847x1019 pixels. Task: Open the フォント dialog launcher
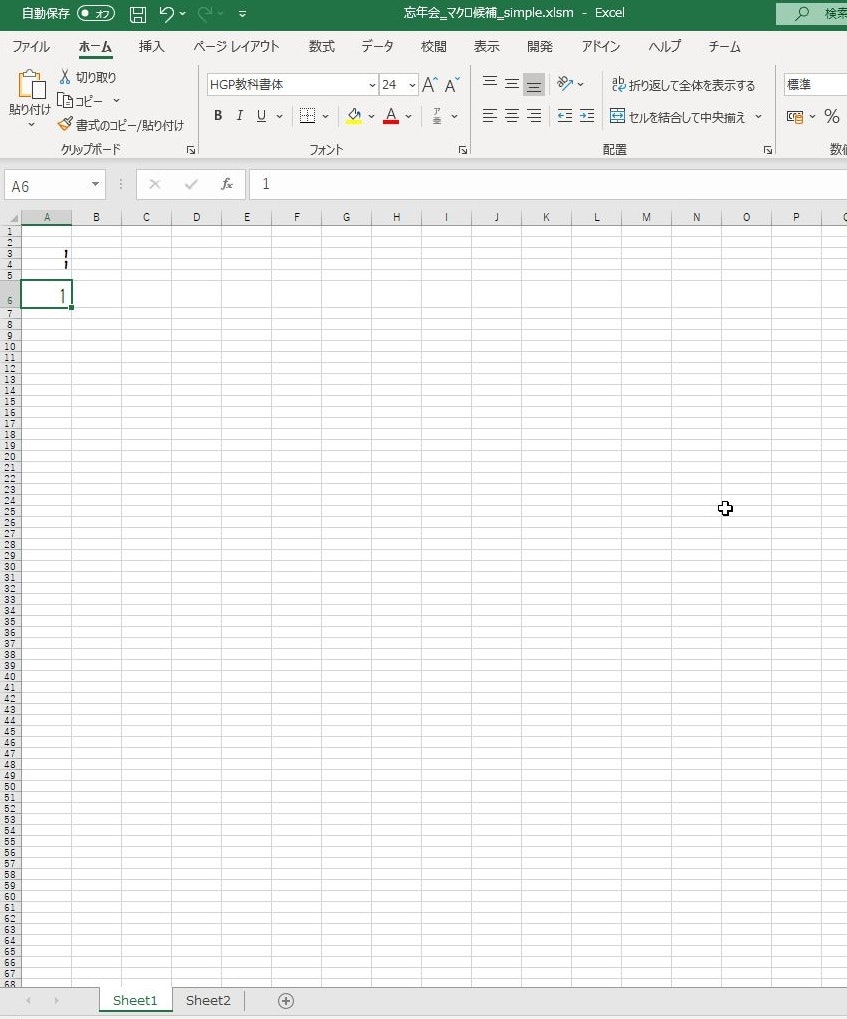coord(463,150)
